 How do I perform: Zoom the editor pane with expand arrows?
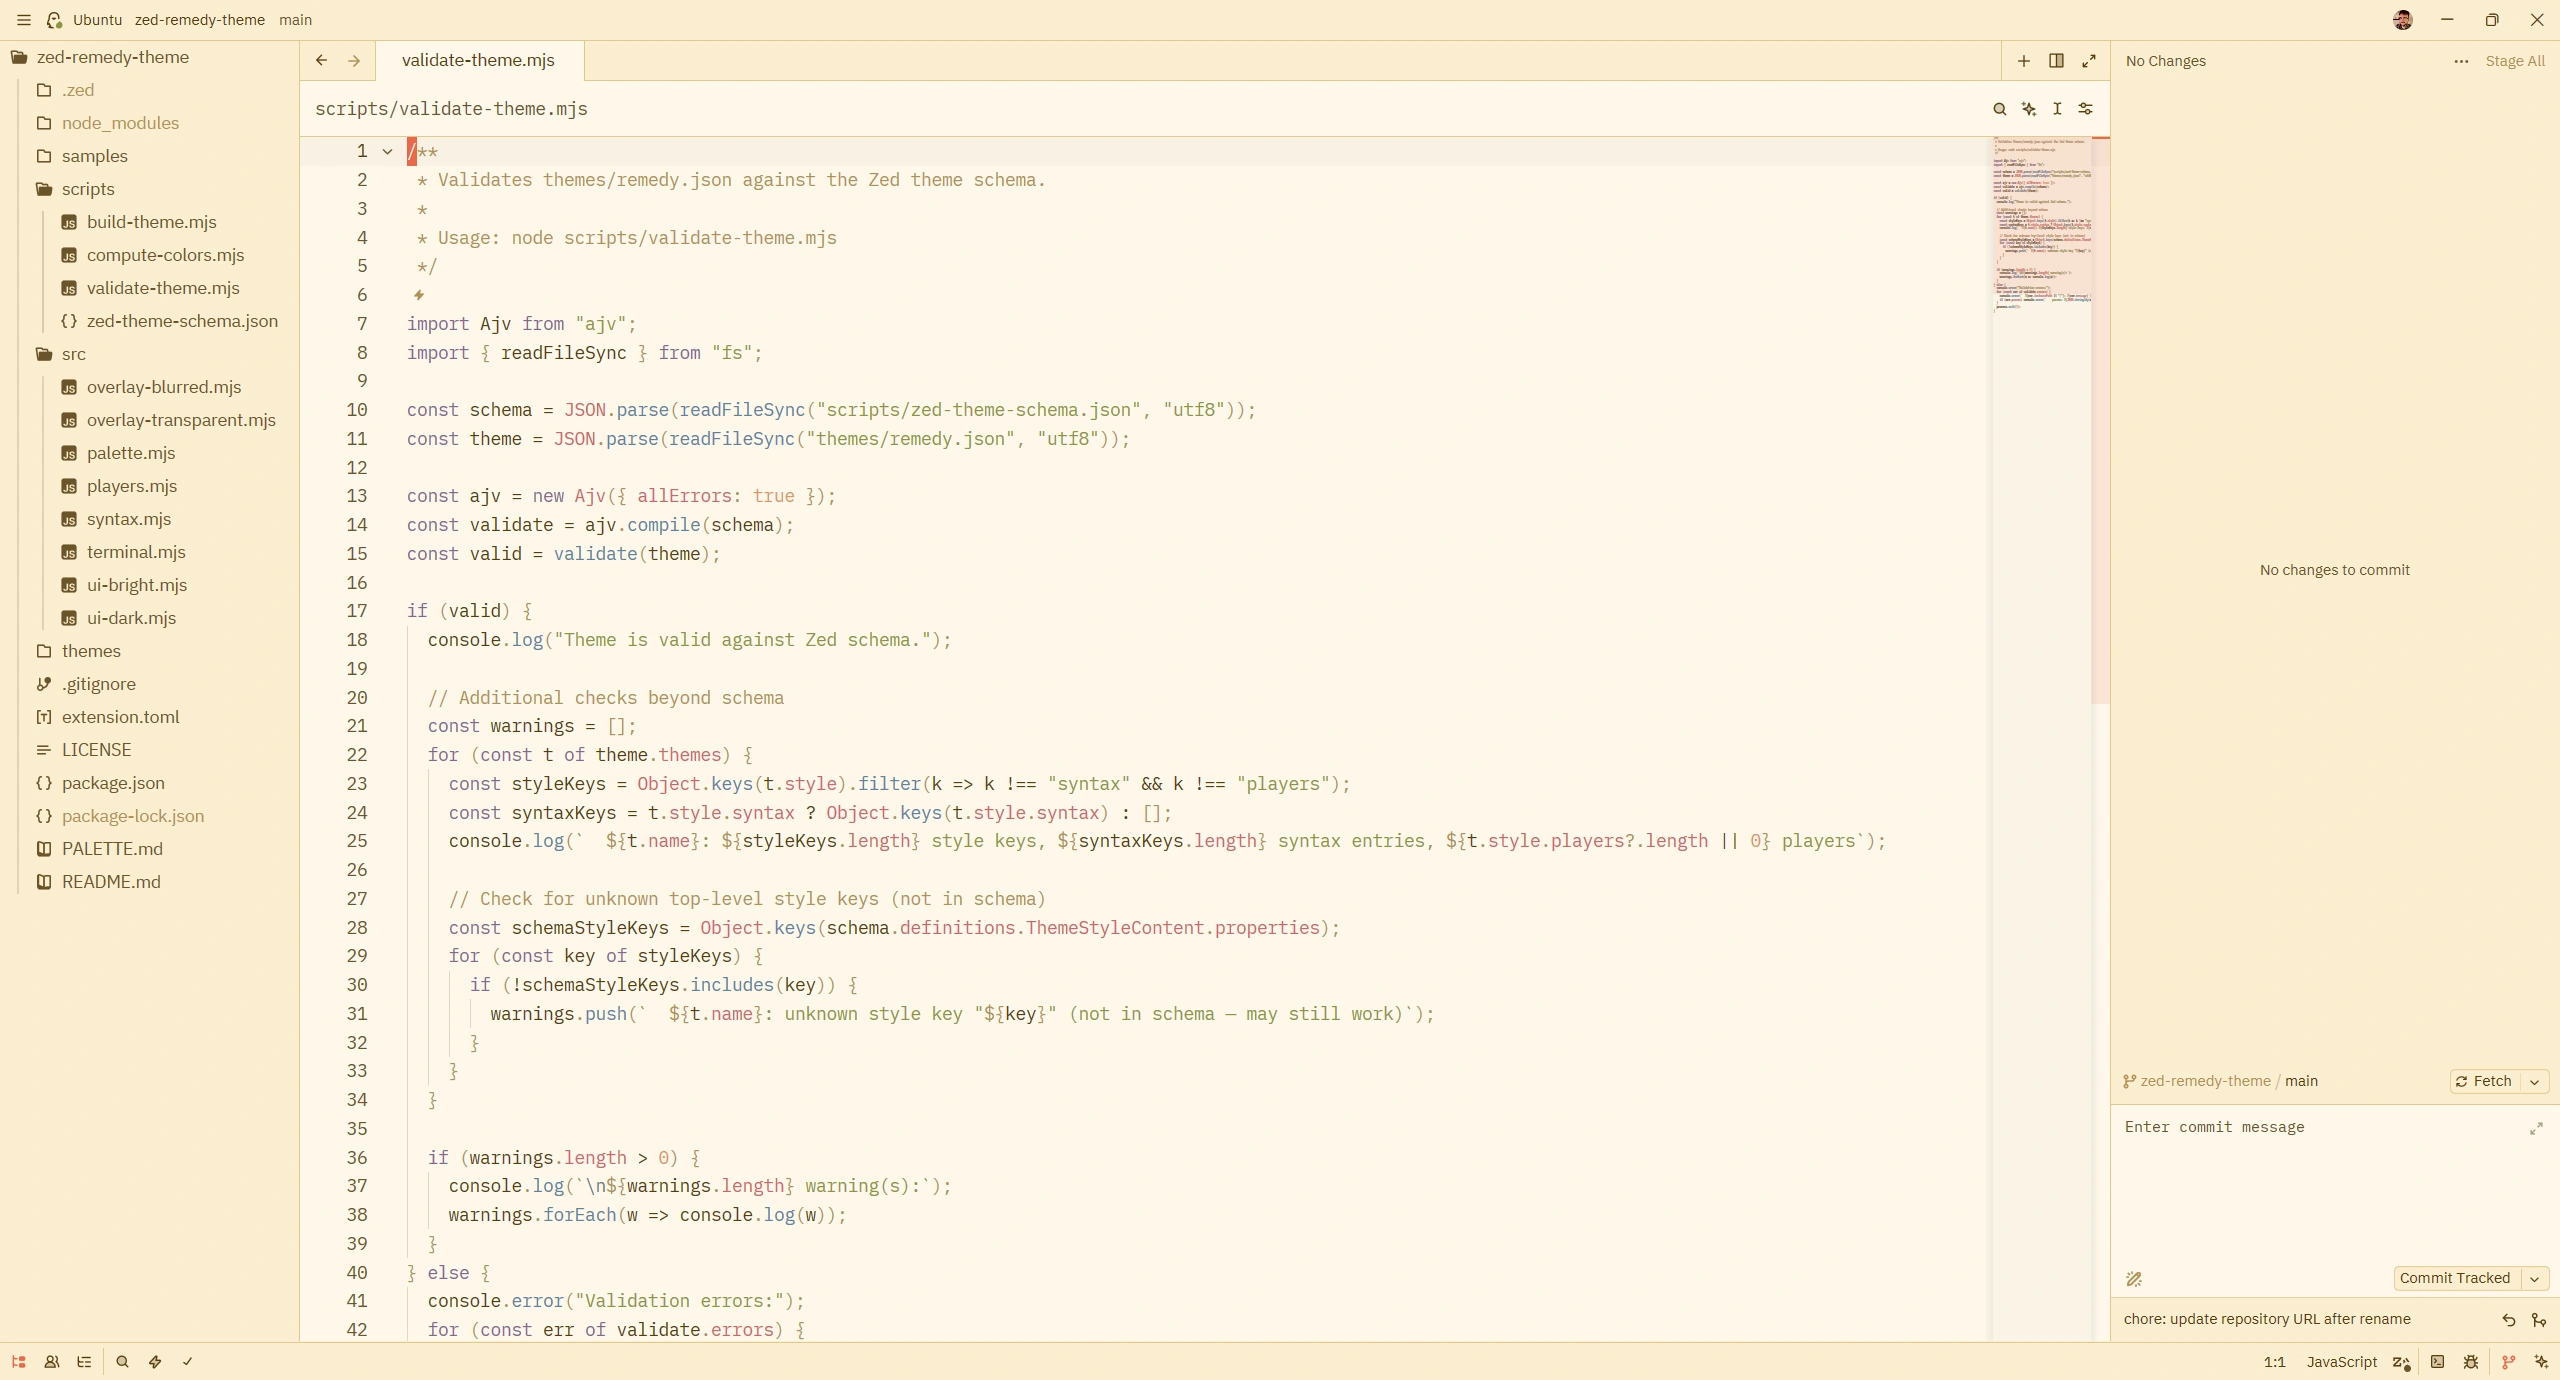tap(2089, 61)
